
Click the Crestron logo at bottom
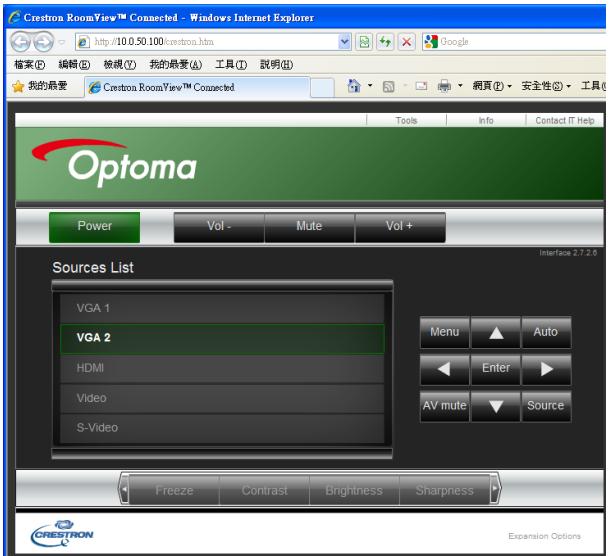pyautogui.click(x=62, y=533)
